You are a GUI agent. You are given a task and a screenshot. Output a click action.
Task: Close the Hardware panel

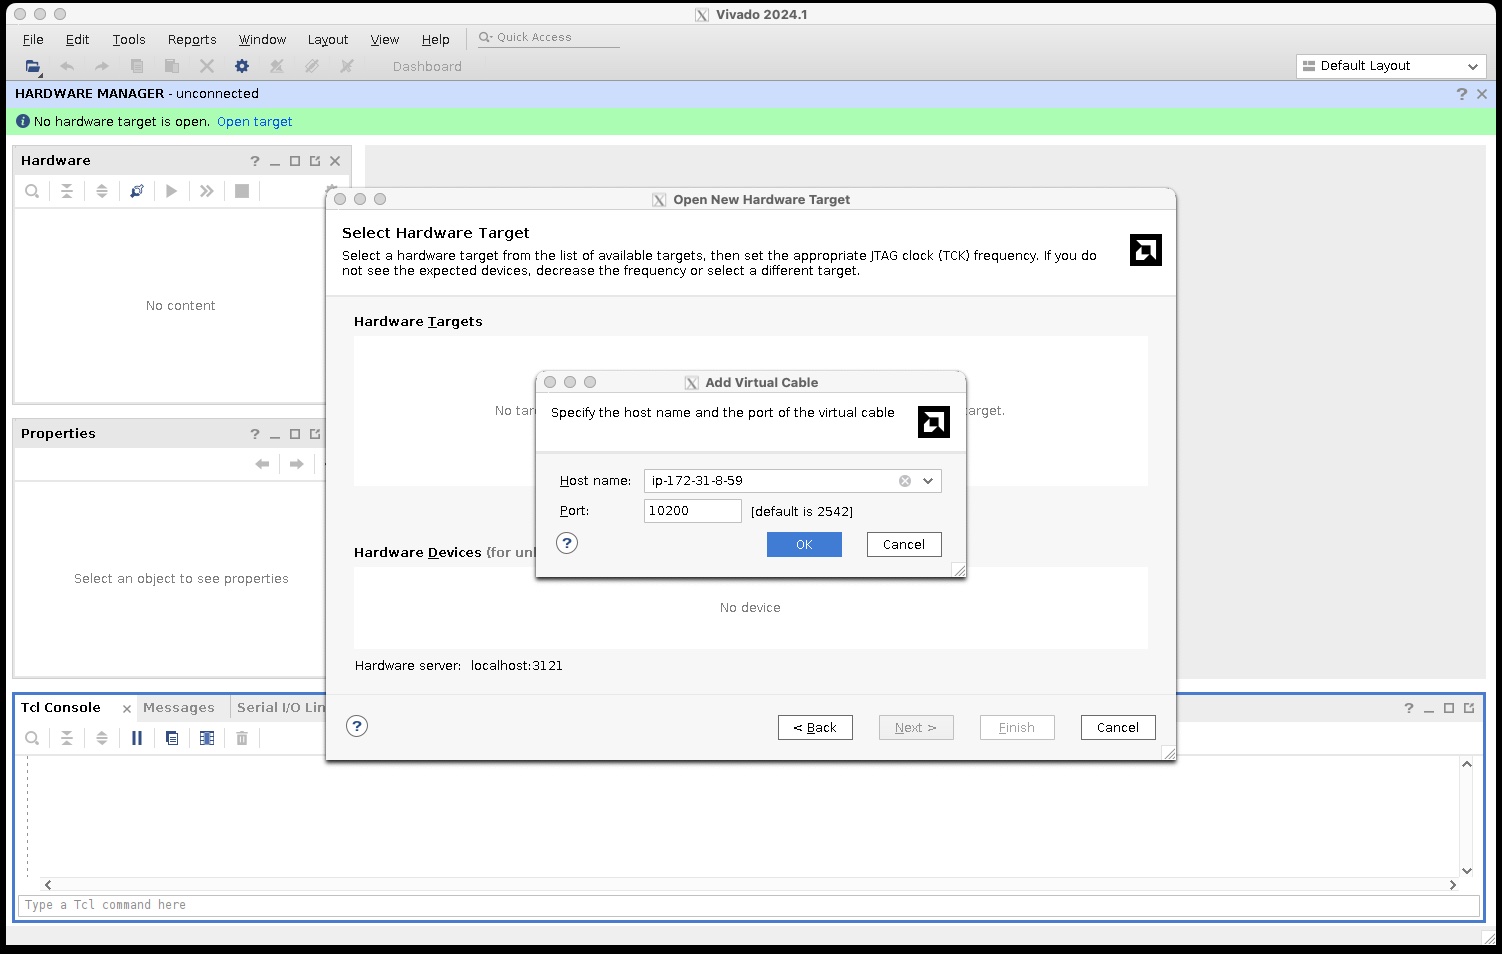(x=335, y=161)
